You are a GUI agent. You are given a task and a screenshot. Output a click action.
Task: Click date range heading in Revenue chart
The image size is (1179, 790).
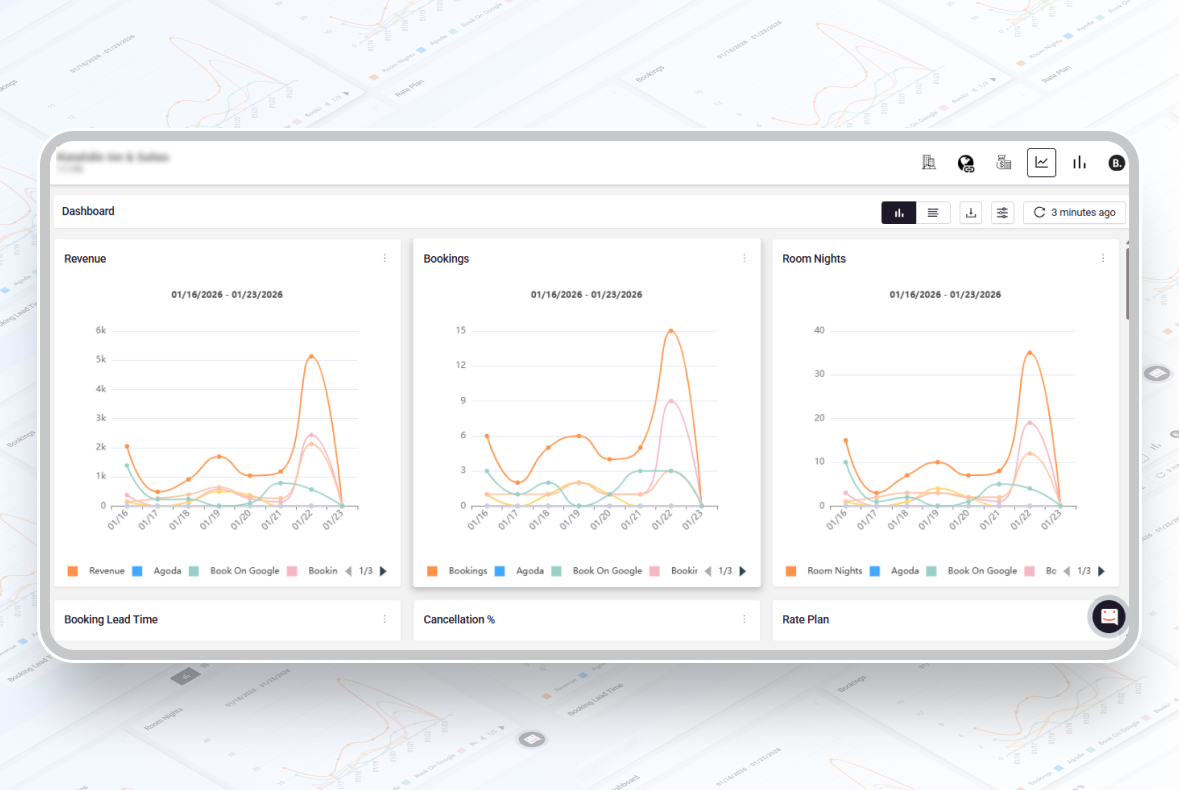pyautogui.click(x=227, y=295)
